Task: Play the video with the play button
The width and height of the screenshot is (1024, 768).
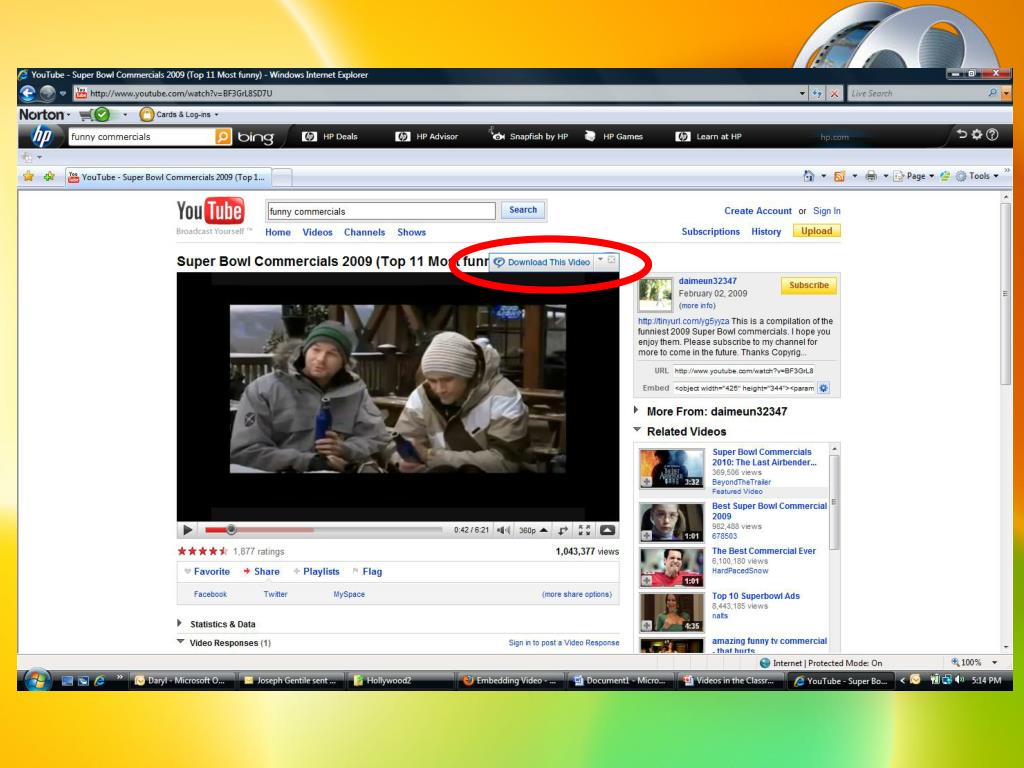Action: tap(187, 530)
